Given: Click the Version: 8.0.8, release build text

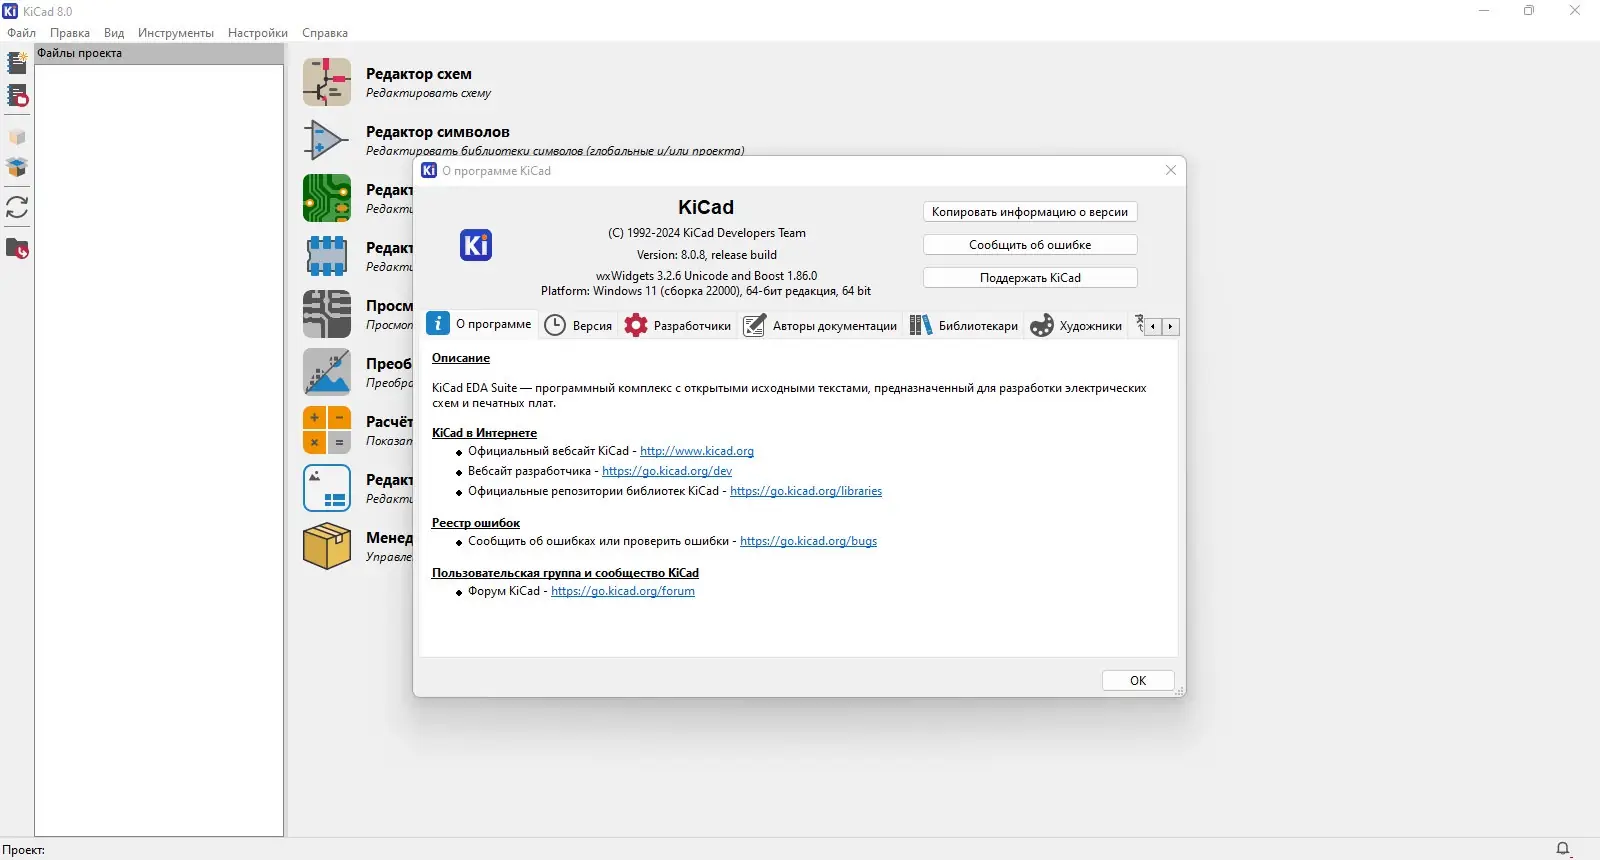Looking at the screenshot, I should (707, 255).
